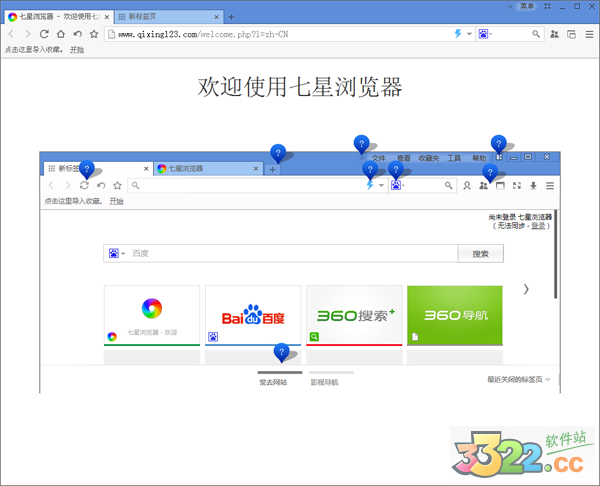Viewport: 600px width, 486px height.
Task: Click 文件 menu in the preview illustration
Action: point(378,158)
